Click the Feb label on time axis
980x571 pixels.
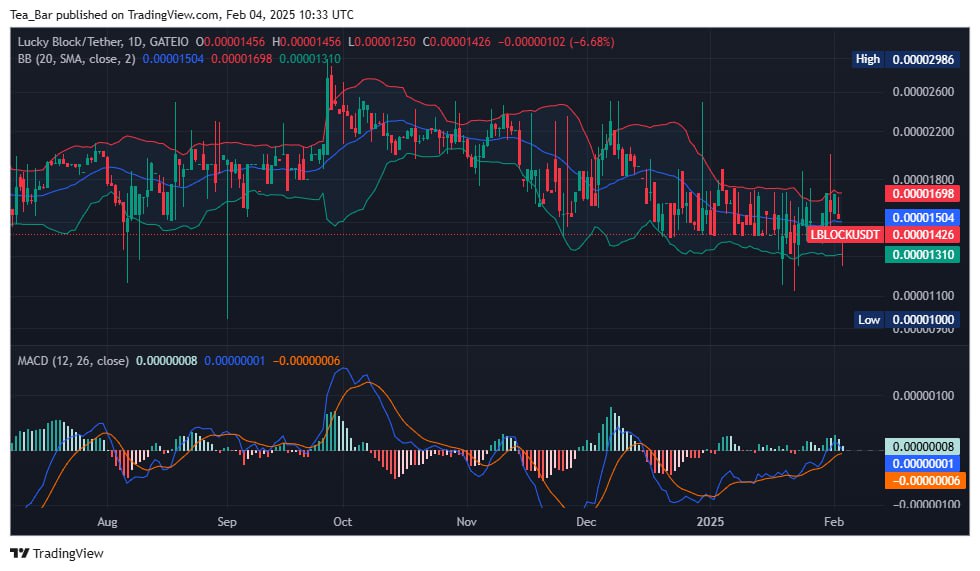(834, 522)
